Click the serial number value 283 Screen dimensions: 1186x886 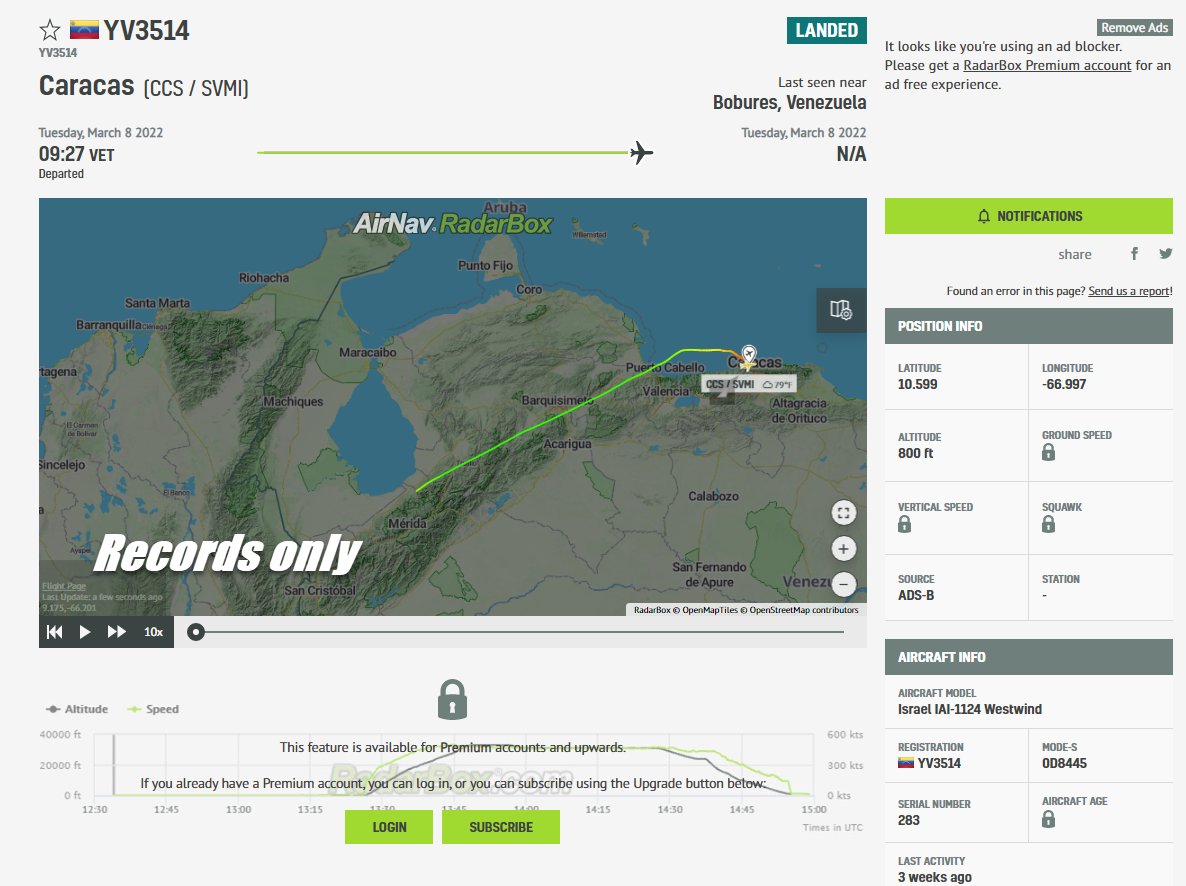point(908,819)
